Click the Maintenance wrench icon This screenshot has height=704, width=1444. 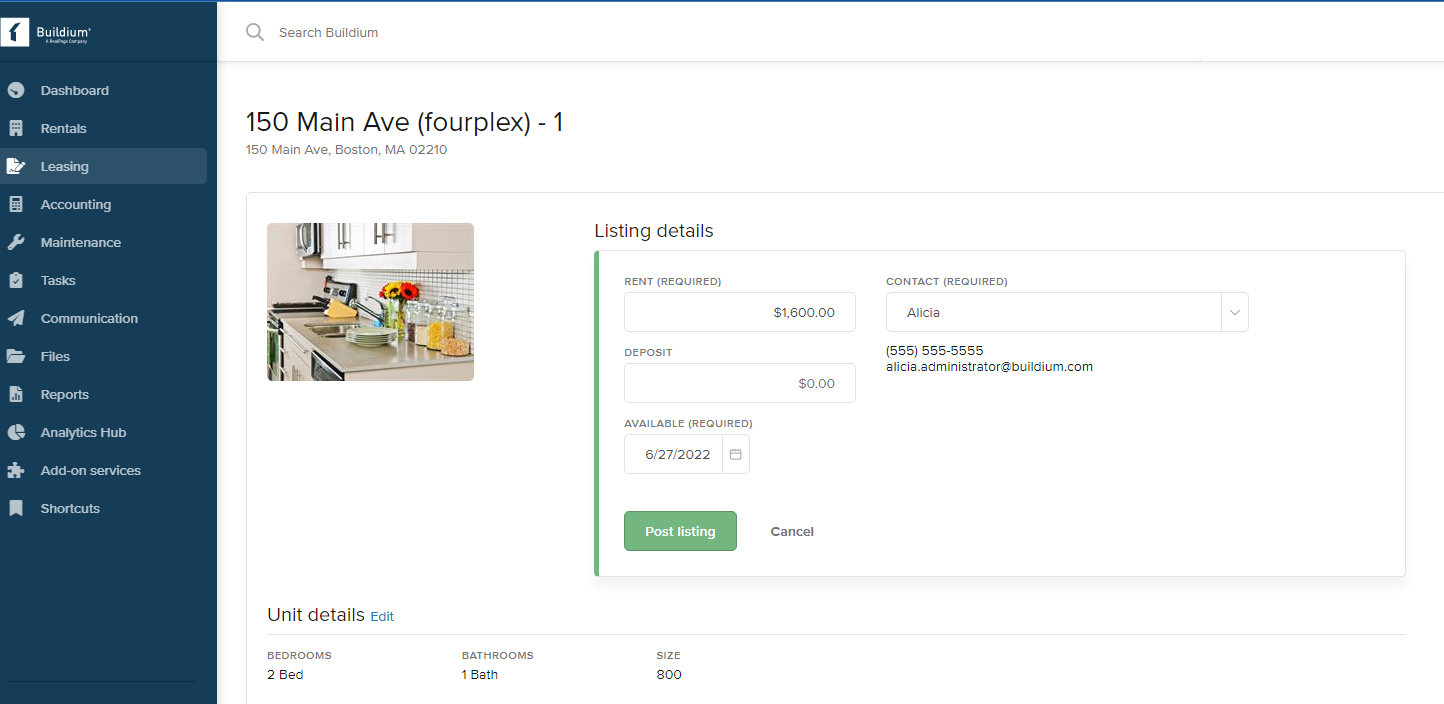point(16,242)
